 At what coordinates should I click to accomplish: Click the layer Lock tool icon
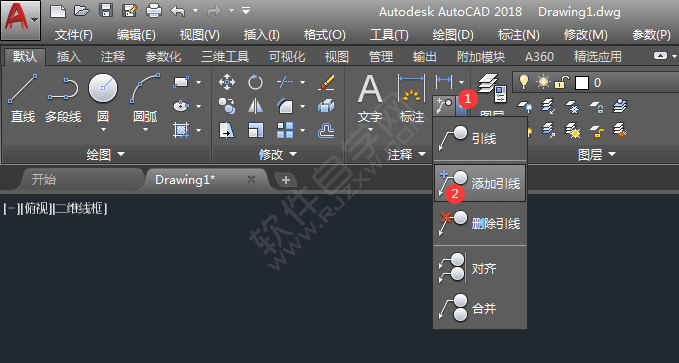pyautogui.click(x=597, y=106)
